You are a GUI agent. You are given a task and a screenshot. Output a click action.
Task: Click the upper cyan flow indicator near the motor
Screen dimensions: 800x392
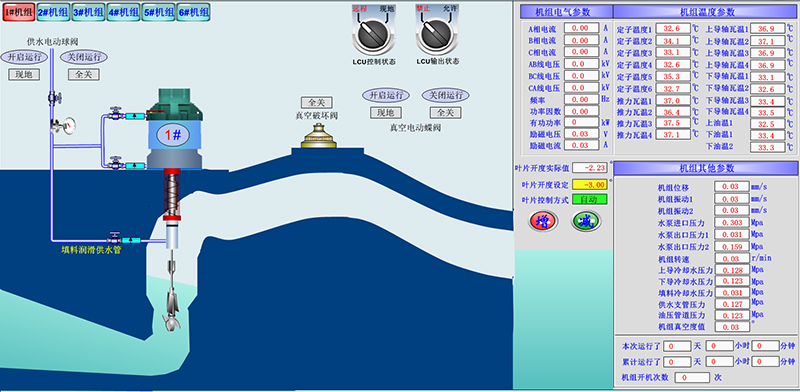[135, 116]
